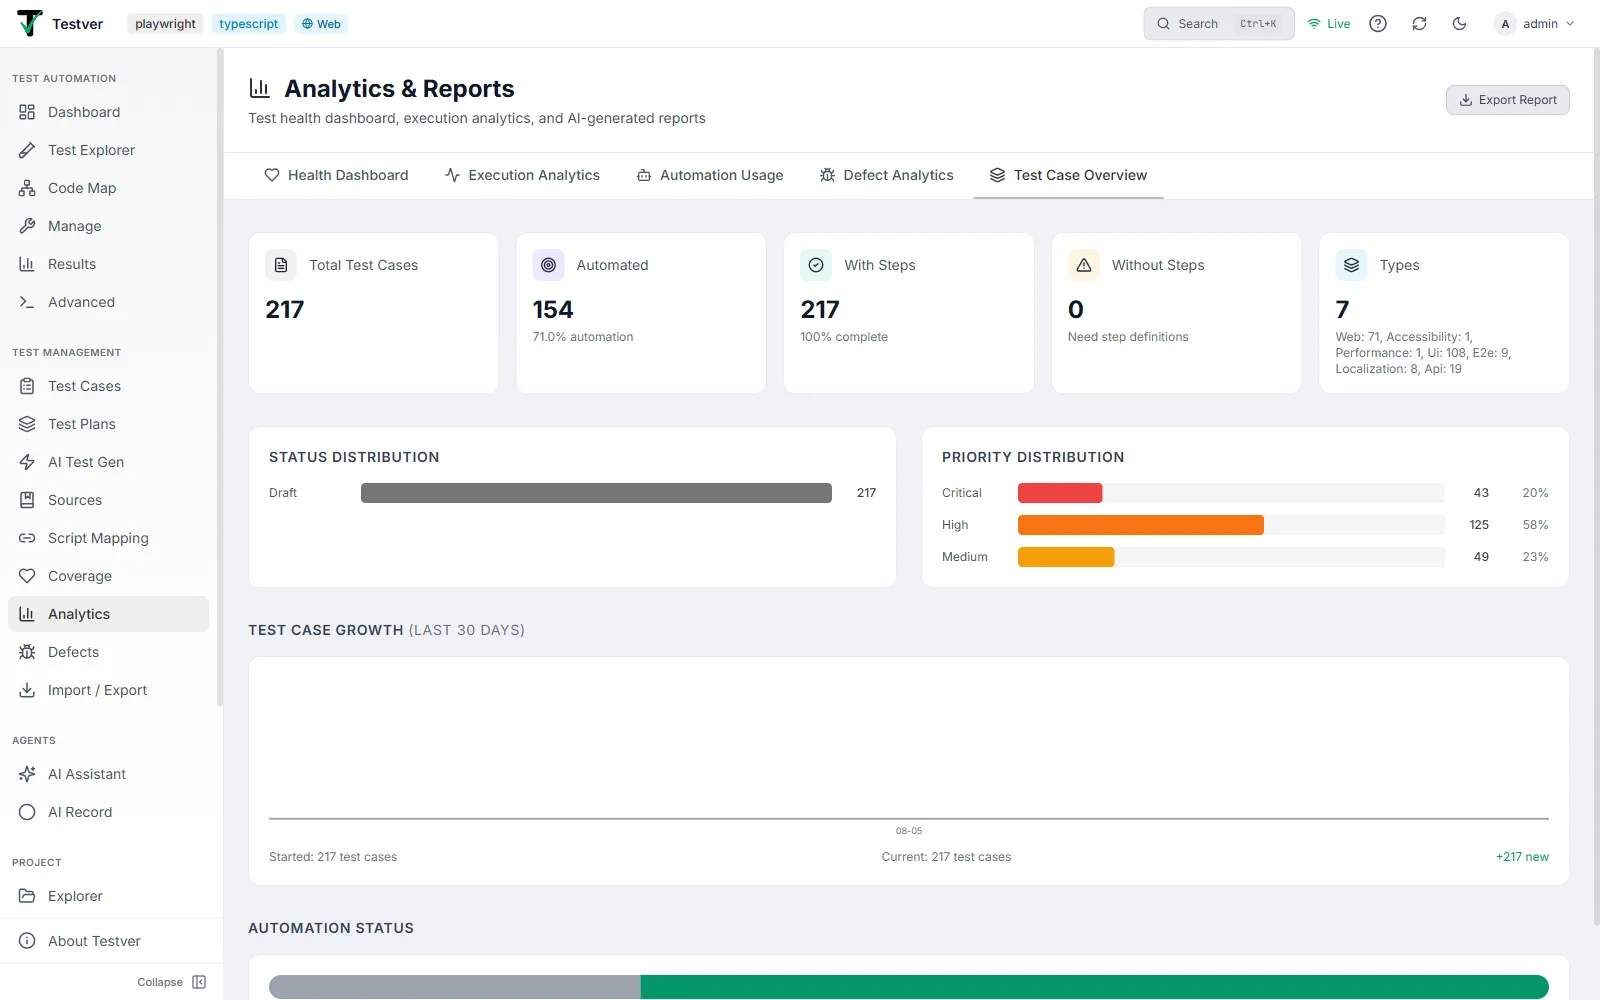Click the orange High priority bar
Viewport: 1600px width, 1000px height.
[x=1141, y=525]
